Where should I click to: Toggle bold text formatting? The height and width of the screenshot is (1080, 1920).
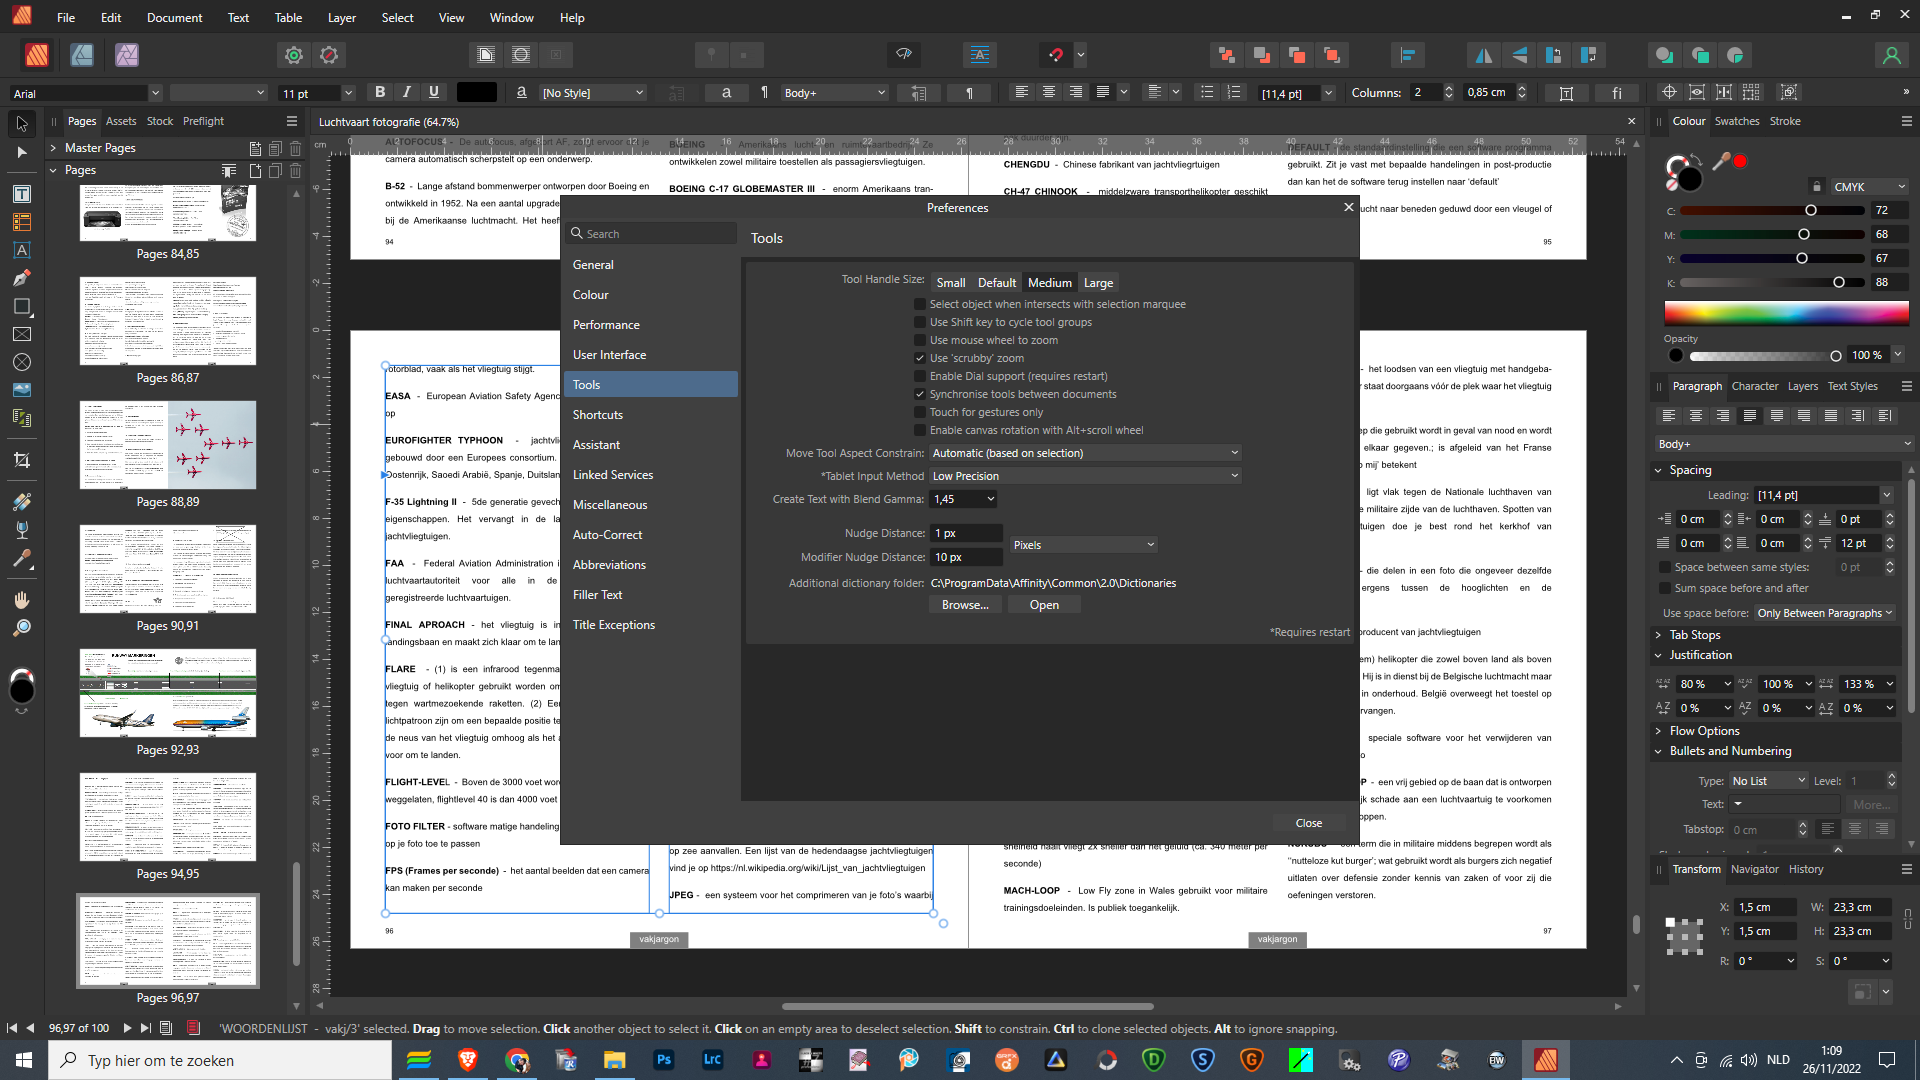[380, 92]
